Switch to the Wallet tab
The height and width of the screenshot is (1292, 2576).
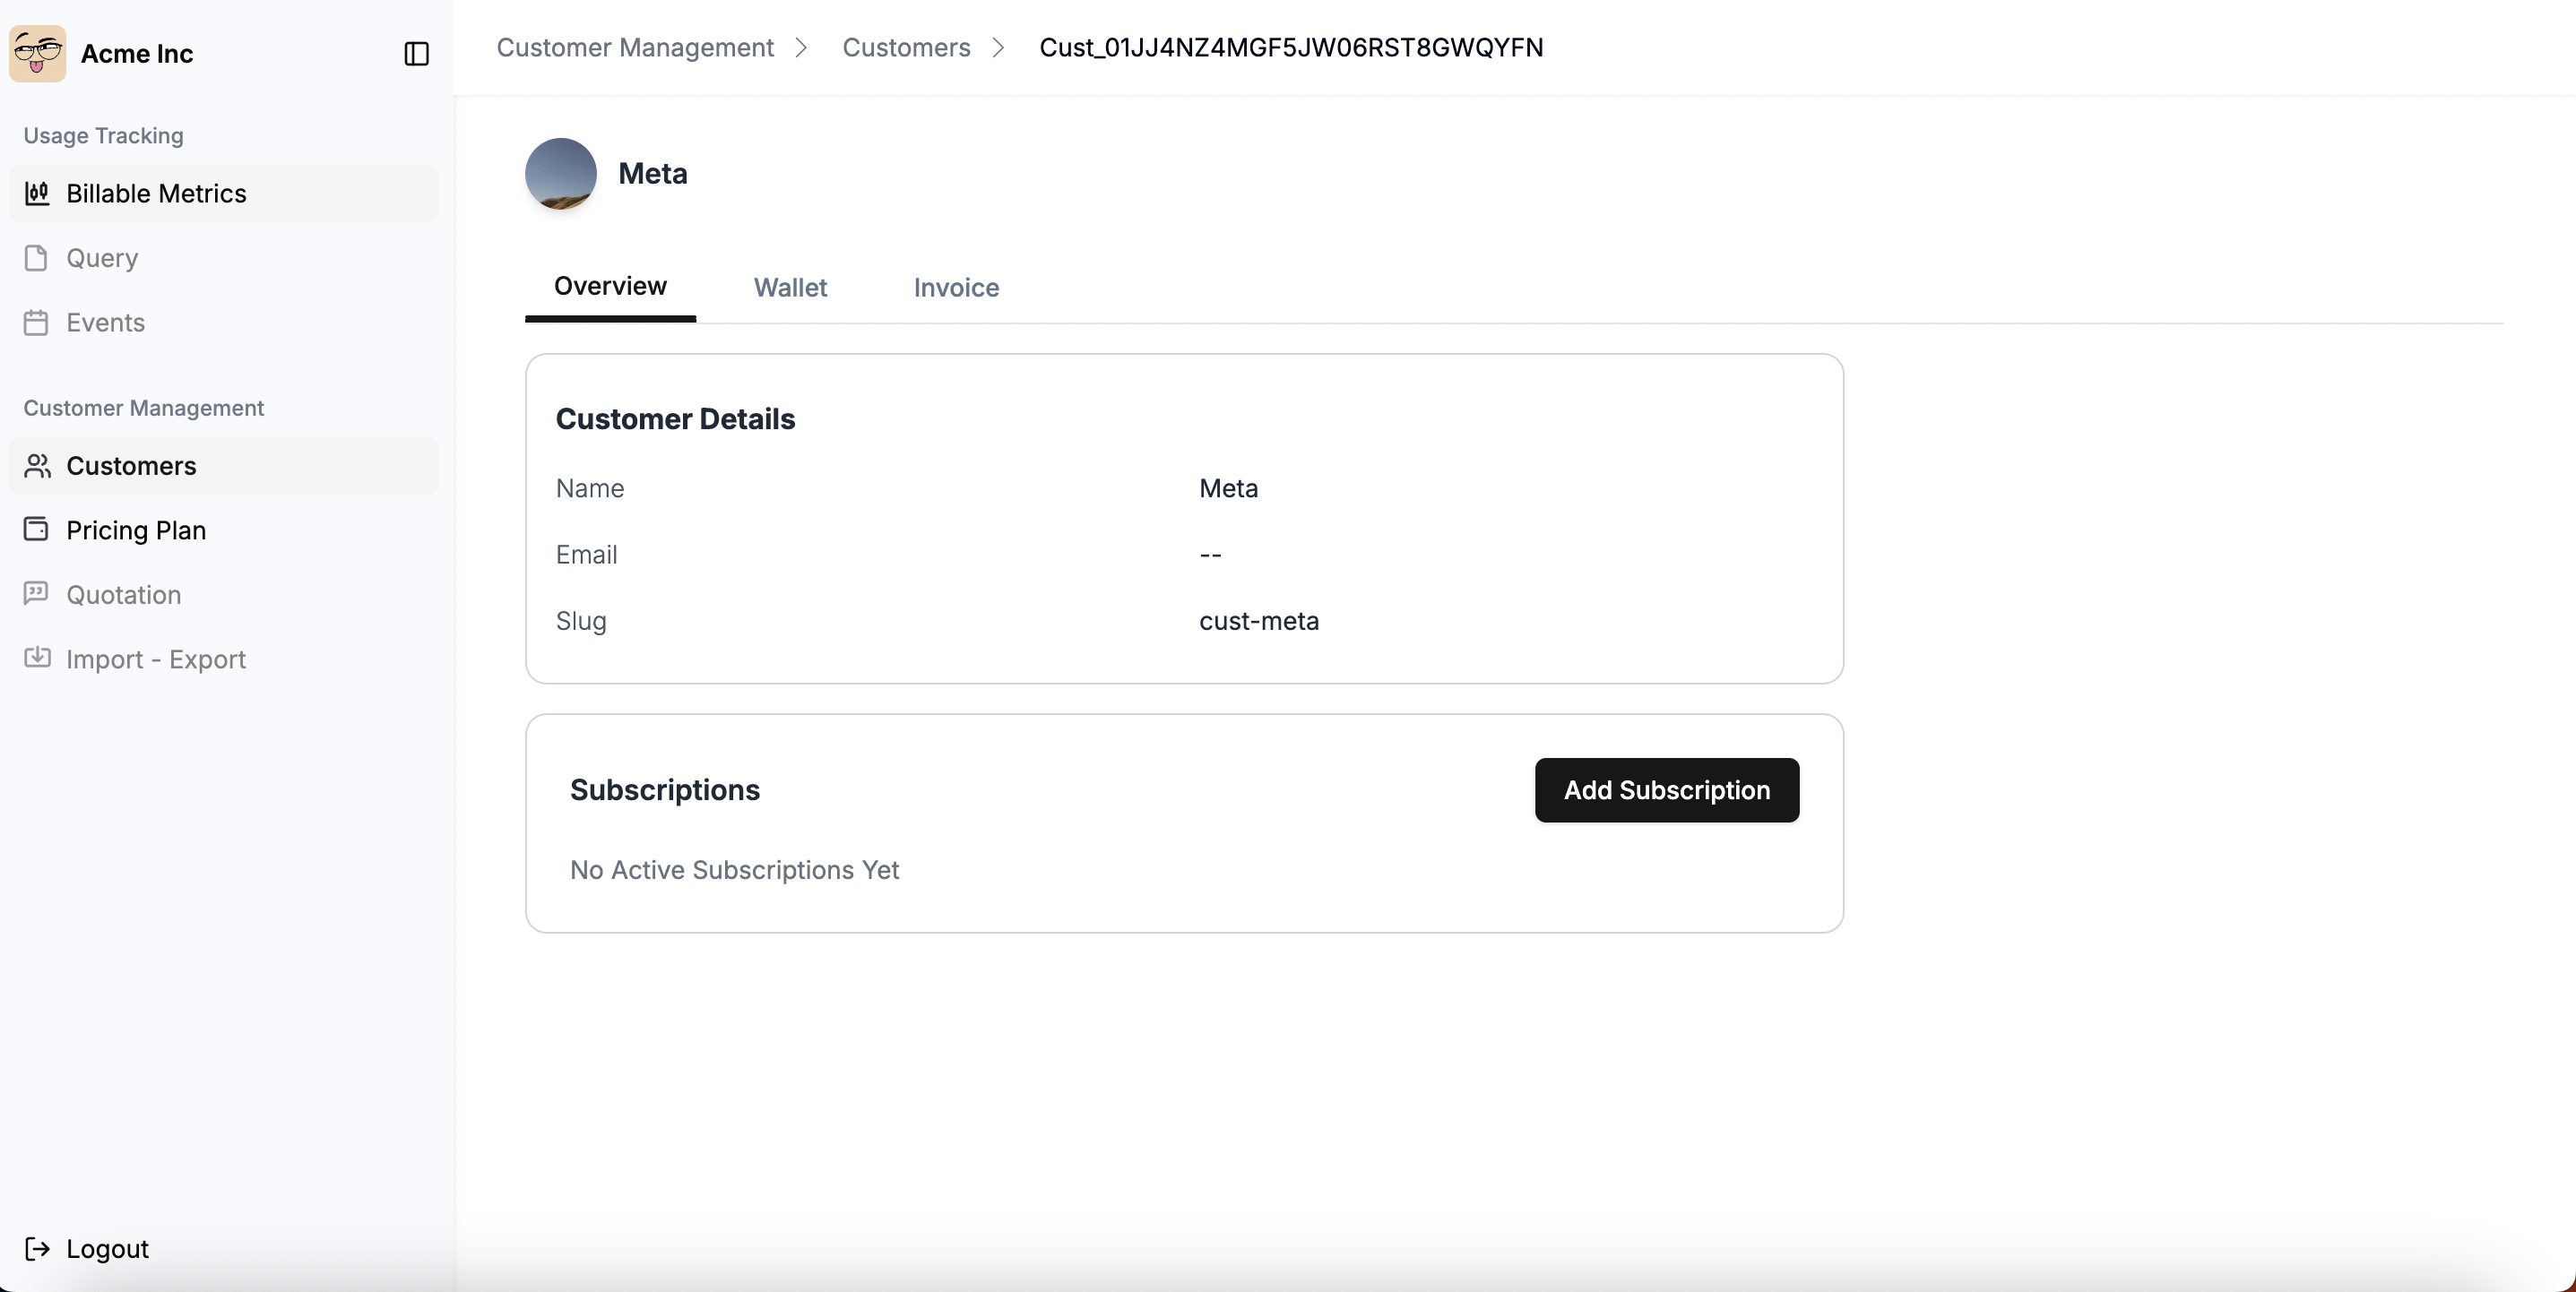point(790,288)
